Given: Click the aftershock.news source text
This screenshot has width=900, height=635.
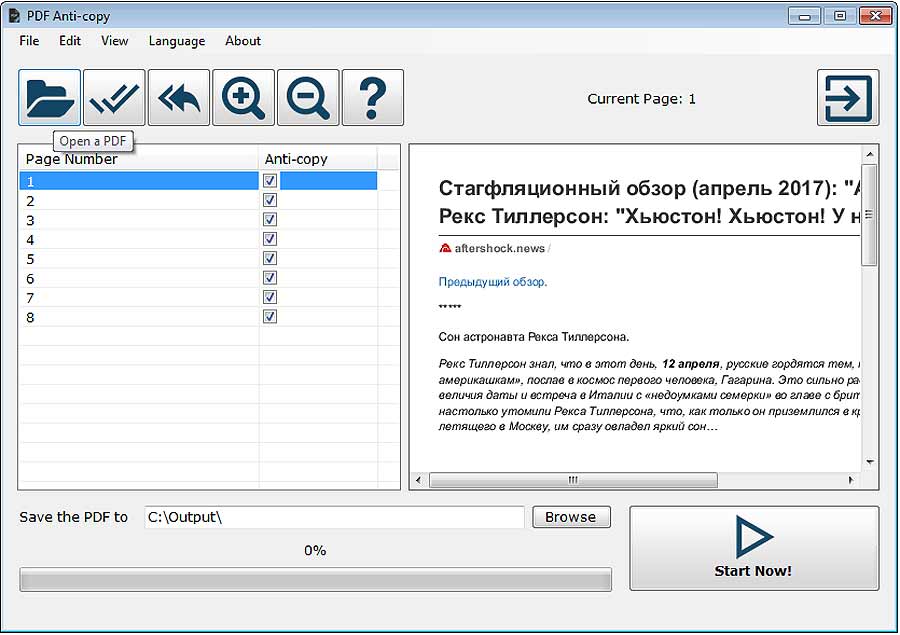Looking at the screenshot, I should pos(499,249).
